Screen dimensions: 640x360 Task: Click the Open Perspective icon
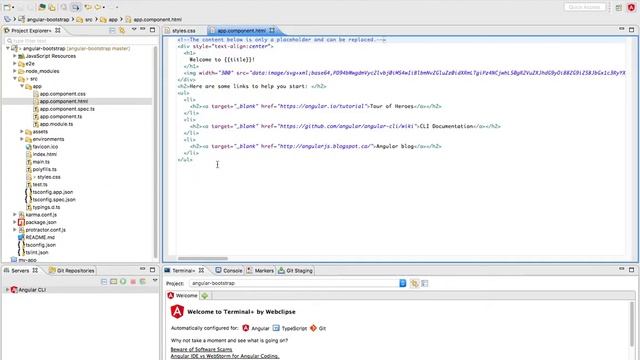click(x=619, y=7)
